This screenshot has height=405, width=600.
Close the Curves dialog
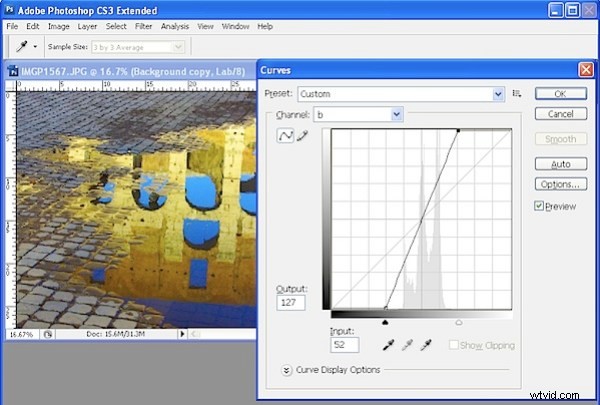coord(586,70)
